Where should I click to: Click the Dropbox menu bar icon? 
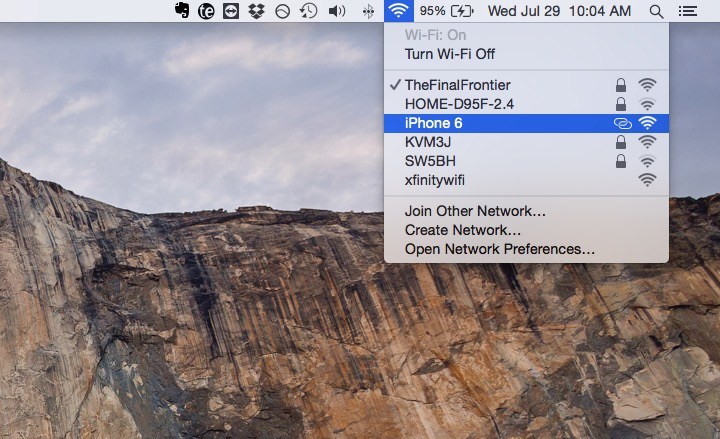257,11
